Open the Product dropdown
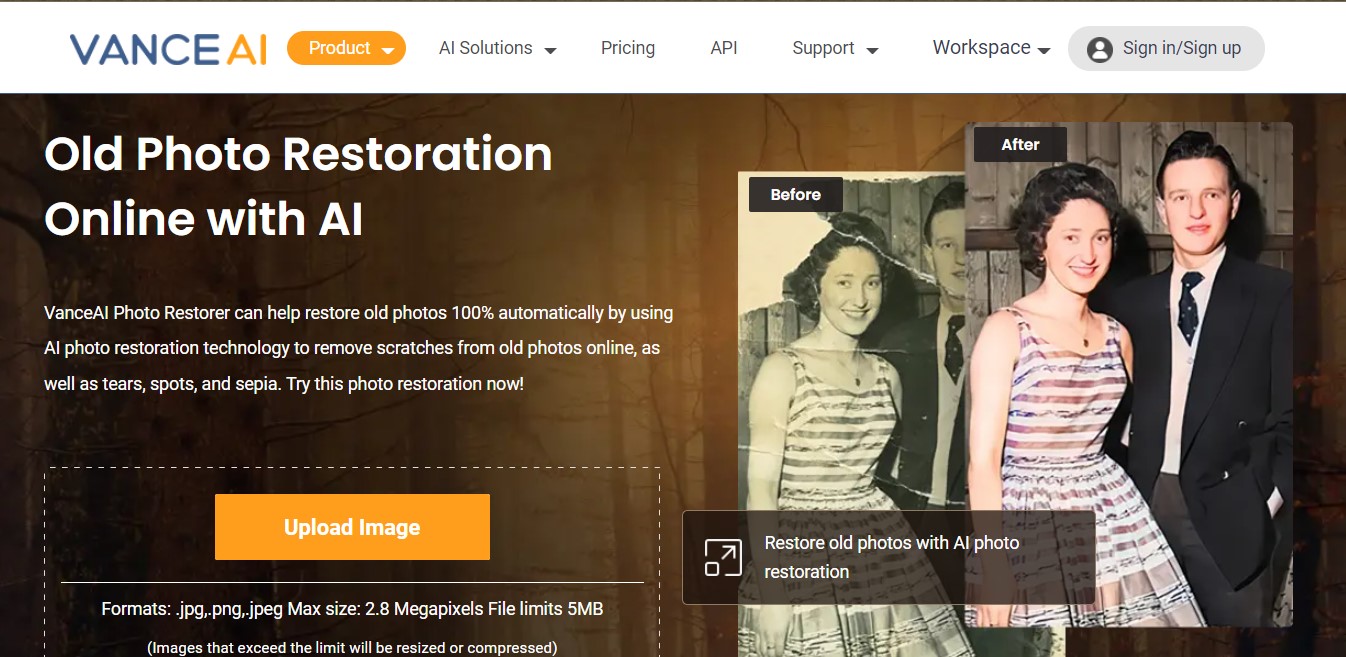 [x=340, y=47]
